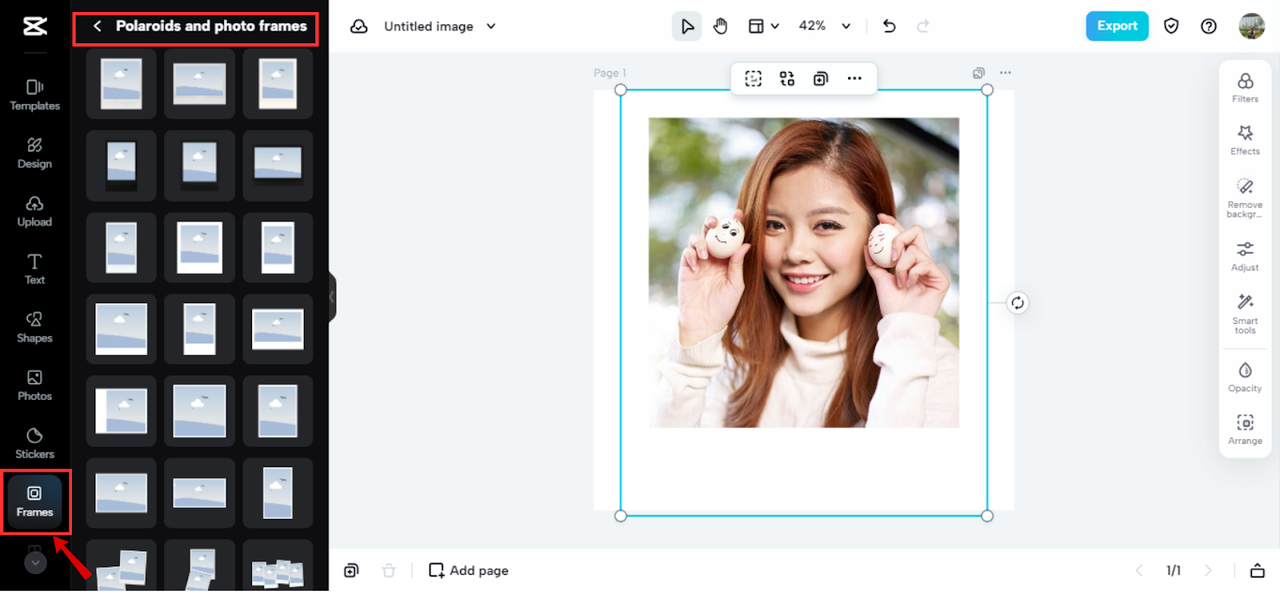Click the 1/1 page indicator
Viewport: 1280px width, 595px height.
point(1173,570)
